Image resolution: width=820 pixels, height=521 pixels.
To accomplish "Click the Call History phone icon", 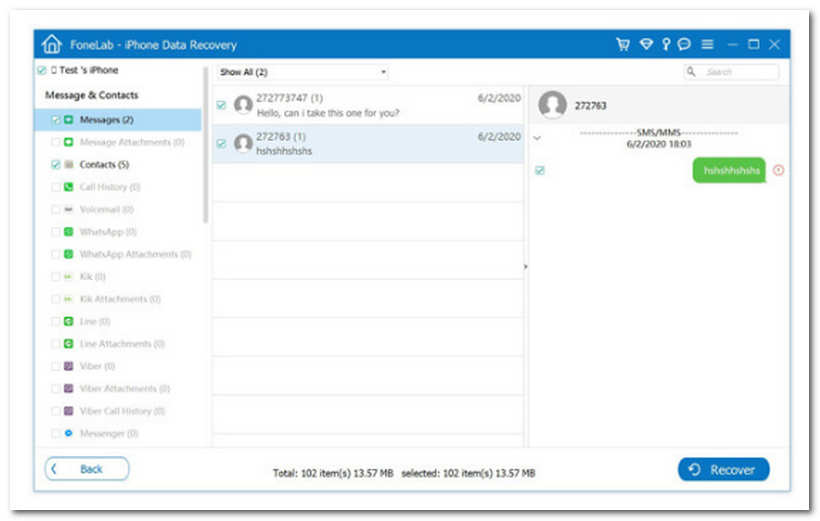I will coord(69,187).
